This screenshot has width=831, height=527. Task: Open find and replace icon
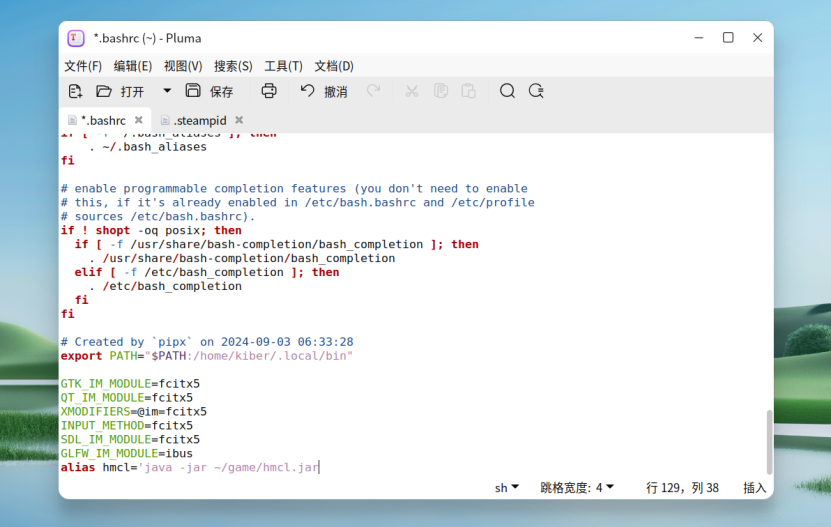536,91
